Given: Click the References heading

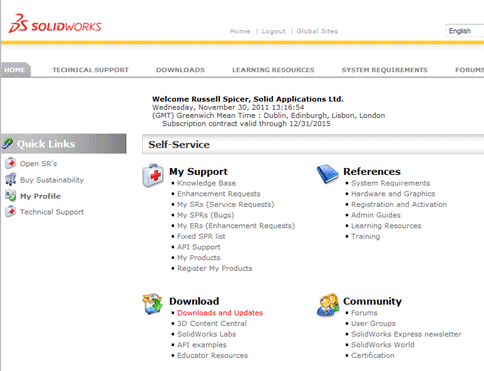Looking at the screenshot, I should pyautogui.click(x=372, y=172).
